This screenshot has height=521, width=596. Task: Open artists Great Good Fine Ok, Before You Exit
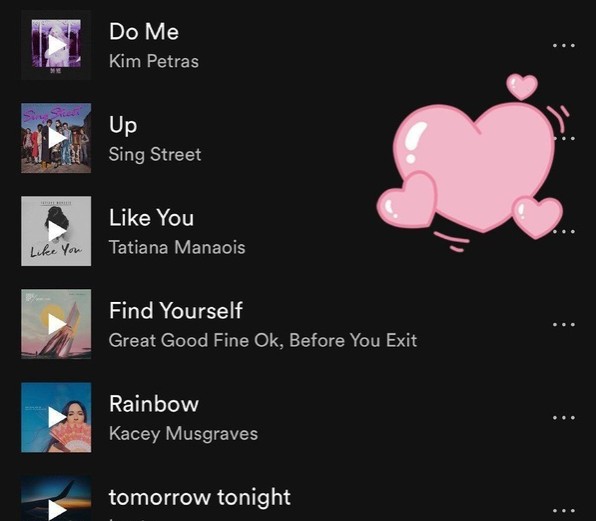coord(263,340)
